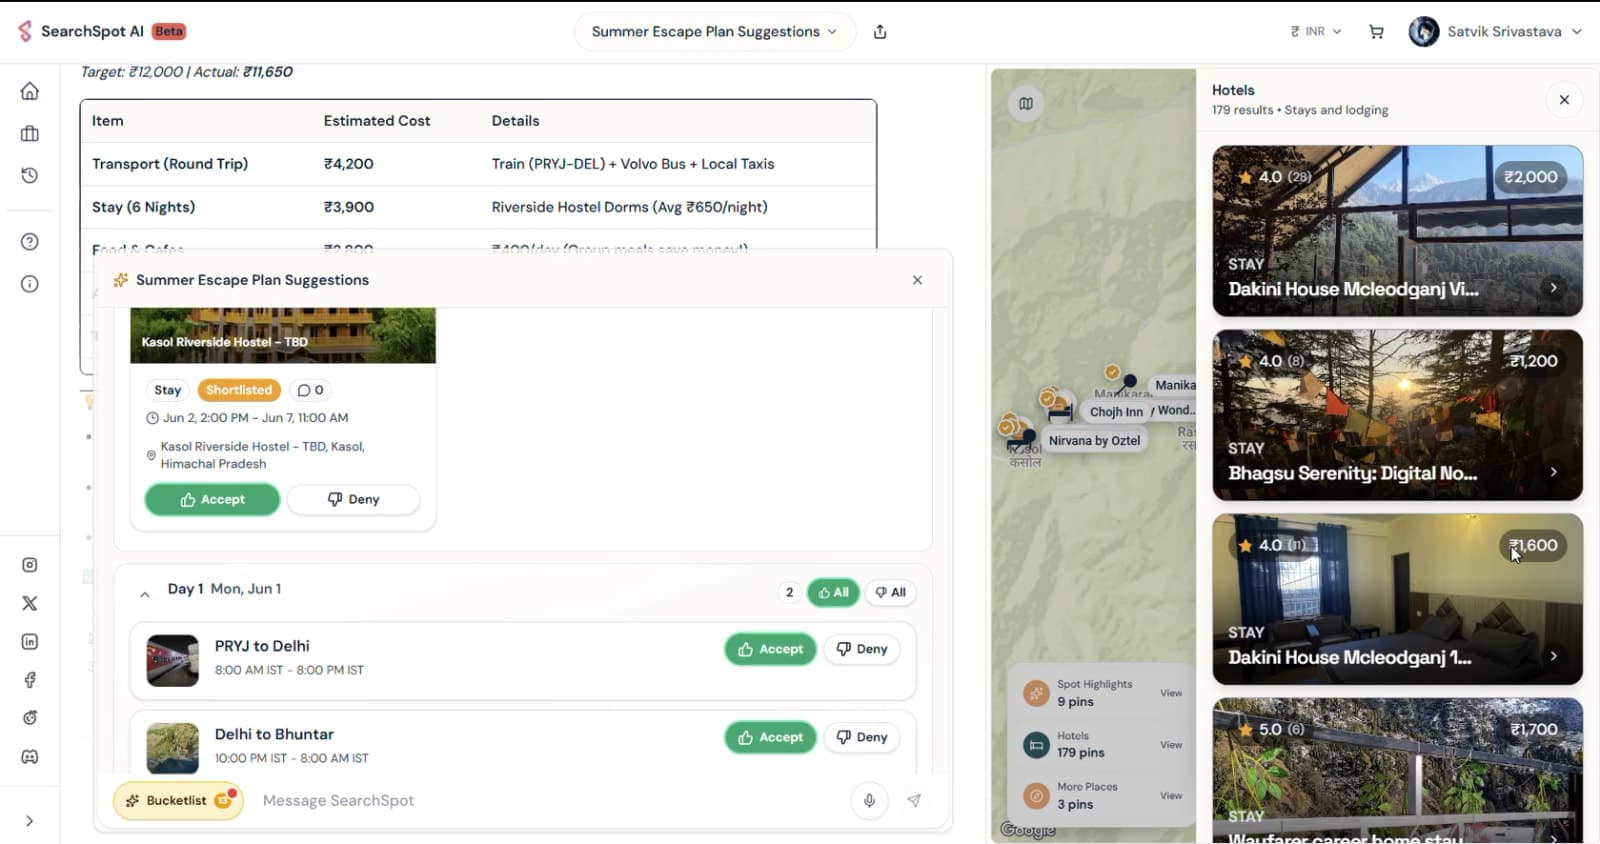The width and height of the screenshot is (1600, 844).
Task: Accept the Delhi to Bhuntar trip
Action: tap(770, 738)
